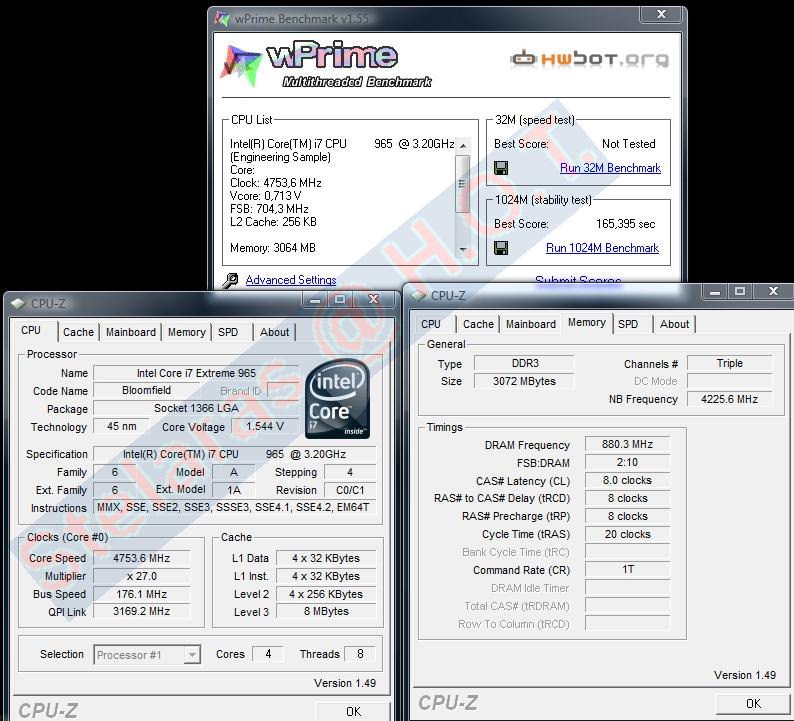
Task: Click the Revision value C0/C1
Action: pyautogui.click(x=350, y=490)
